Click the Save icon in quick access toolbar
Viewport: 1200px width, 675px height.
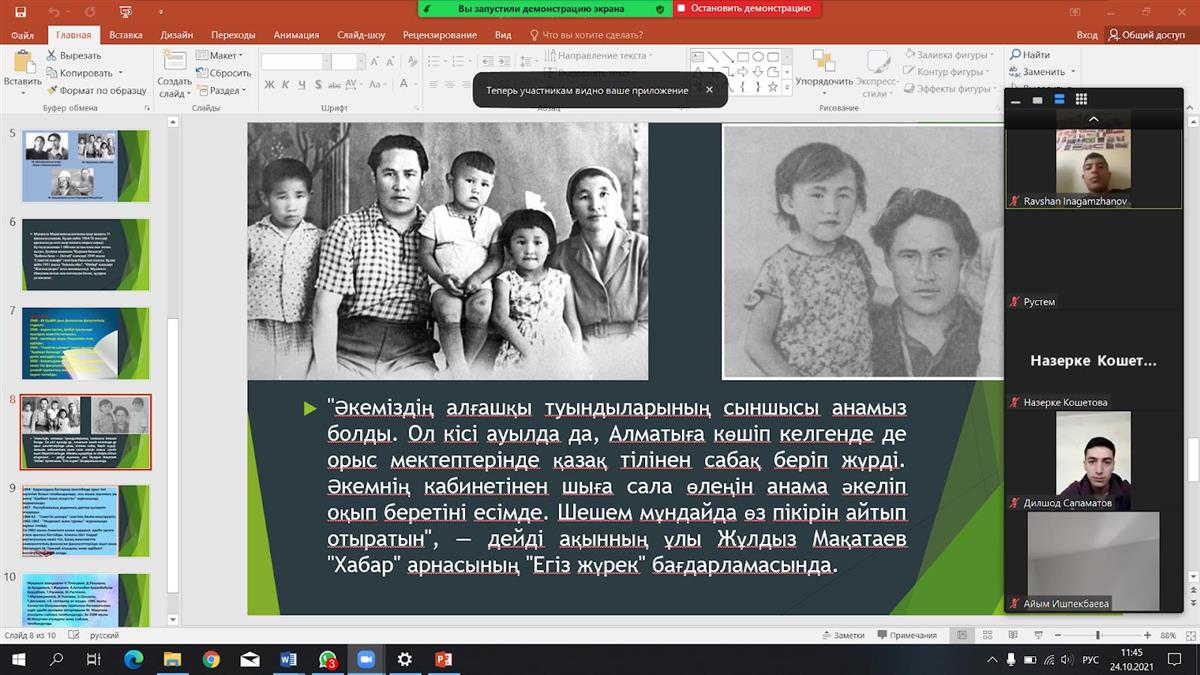coord(23,13)
